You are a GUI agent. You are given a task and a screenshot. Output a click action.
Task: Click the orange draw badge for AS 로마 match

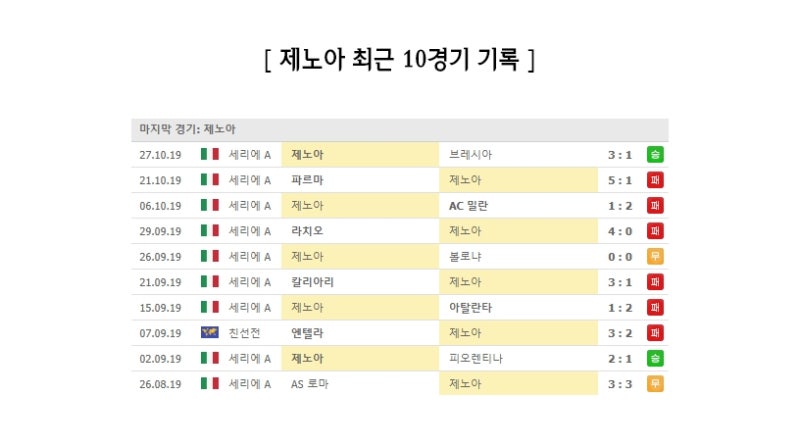point(655,384)
